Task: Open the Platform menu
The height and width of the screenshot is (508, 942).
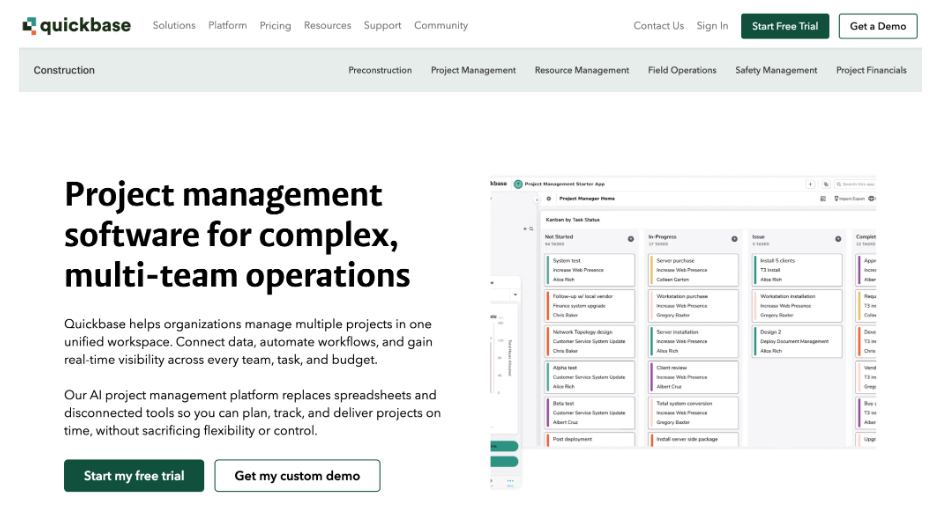Action: (x=228, y=25)
